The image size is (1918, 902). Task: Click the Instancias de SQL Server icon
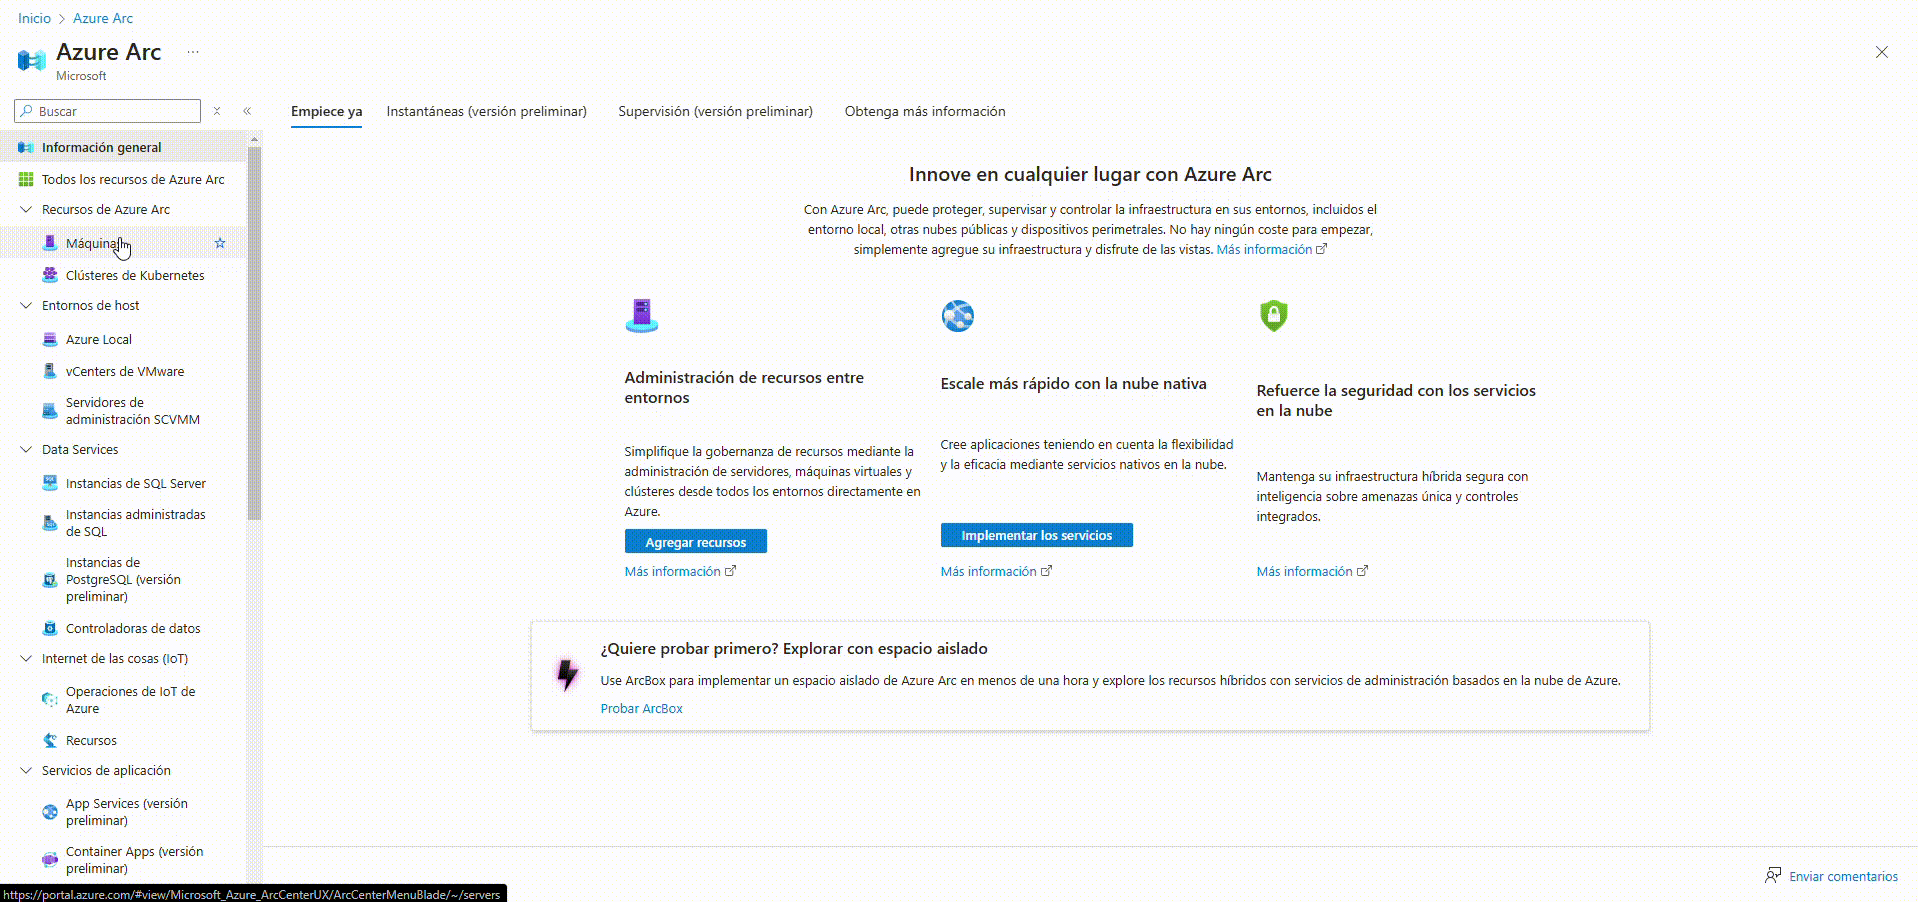[50, 483]
